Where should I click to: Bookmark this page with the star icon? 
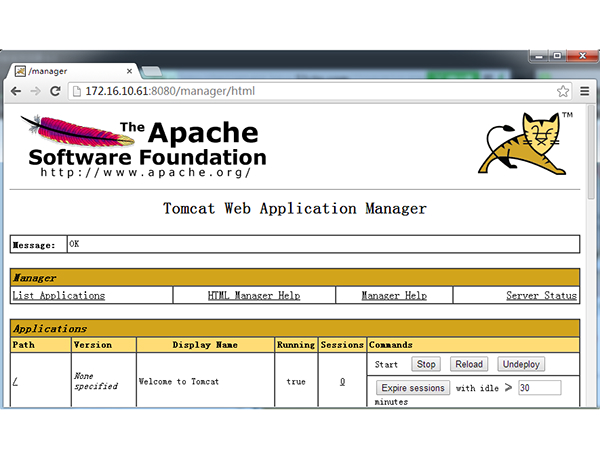(563, 91)
